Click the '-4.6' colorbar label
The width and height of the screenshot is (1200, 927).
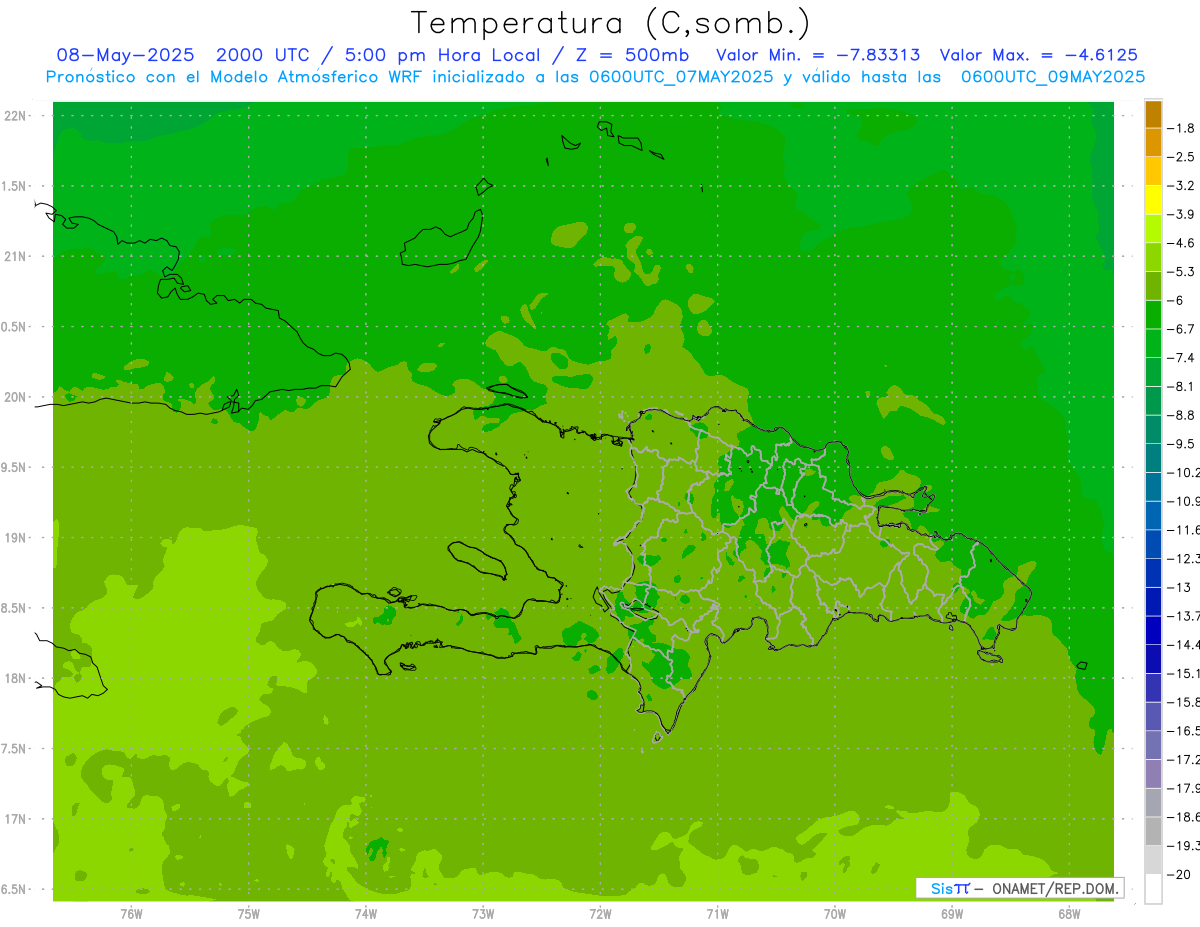pos(1181,243)
